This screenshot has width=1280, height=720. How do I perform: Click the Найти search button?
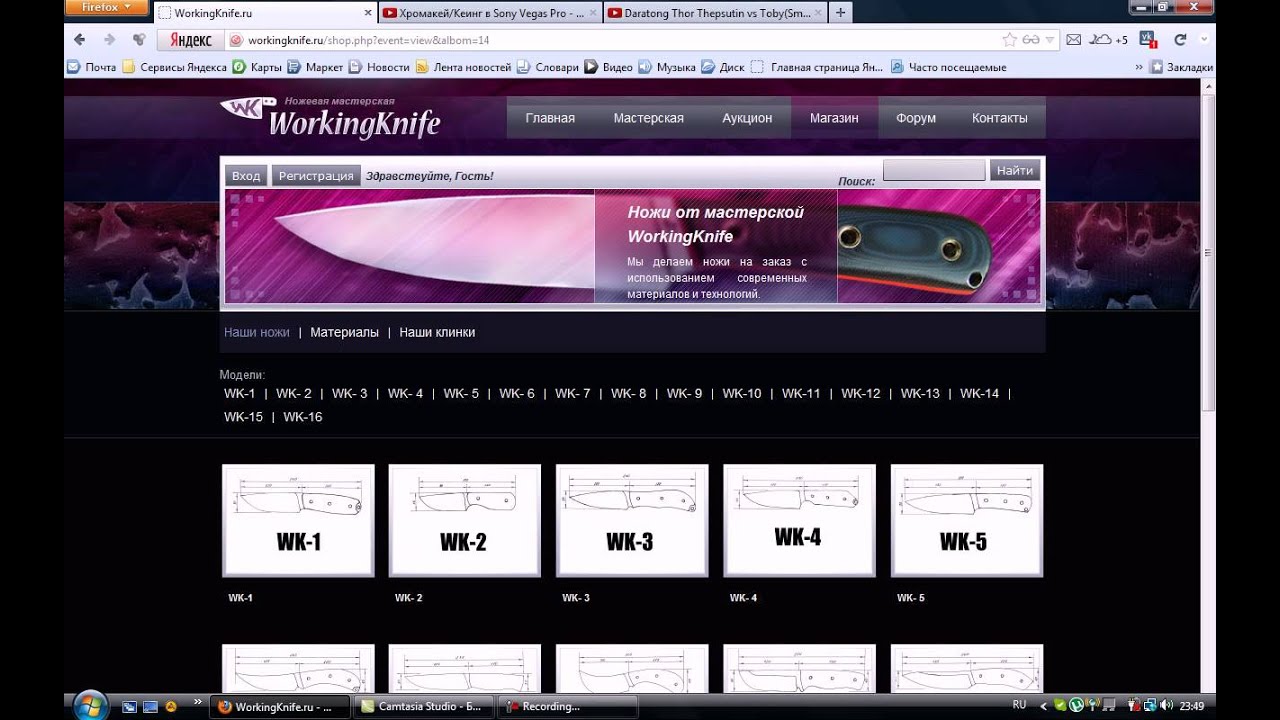pyautogui.click(x=1015, y=170)
